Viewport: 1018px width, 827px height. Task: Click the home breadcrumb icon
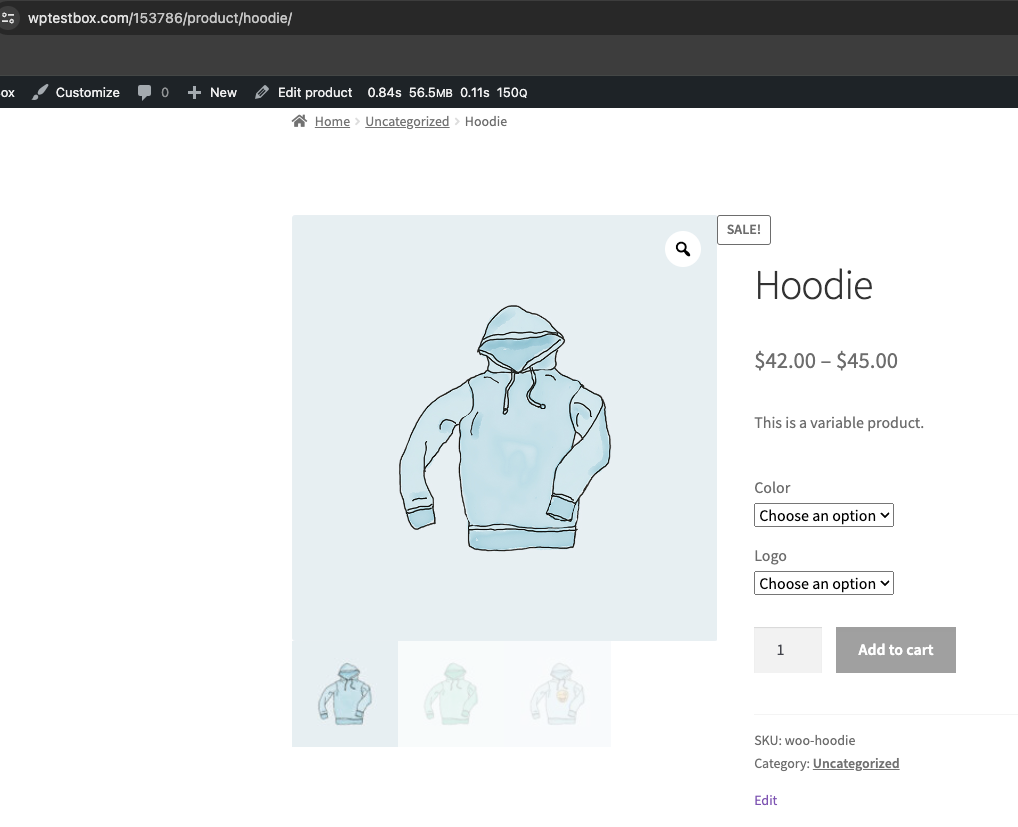[299, 121]
